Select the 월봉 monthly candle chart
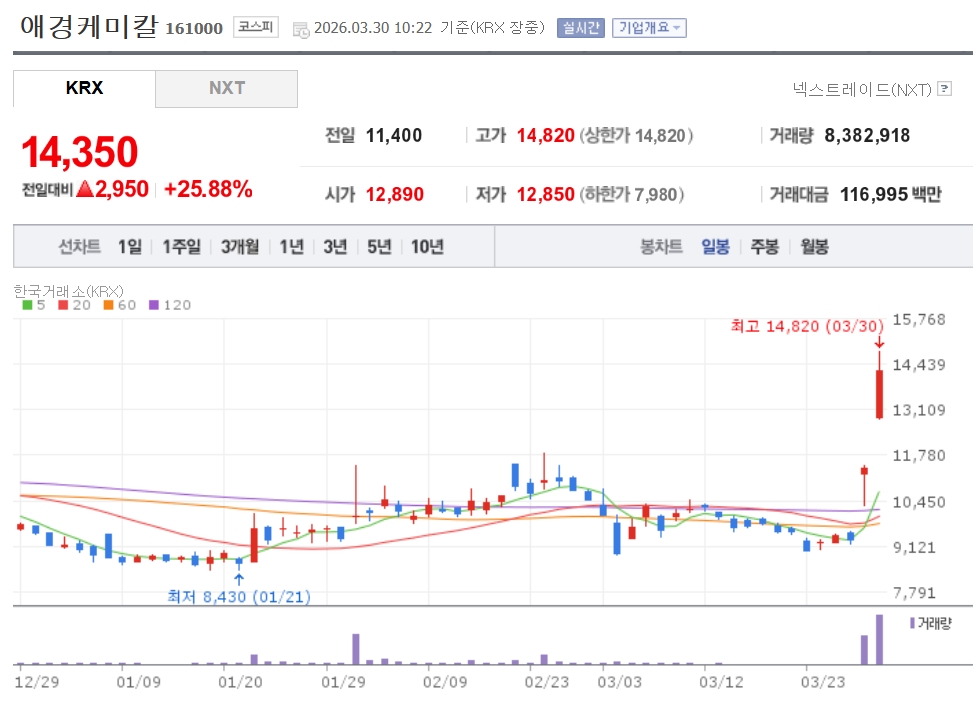973x712 pixels. click(x=814, y=246)
